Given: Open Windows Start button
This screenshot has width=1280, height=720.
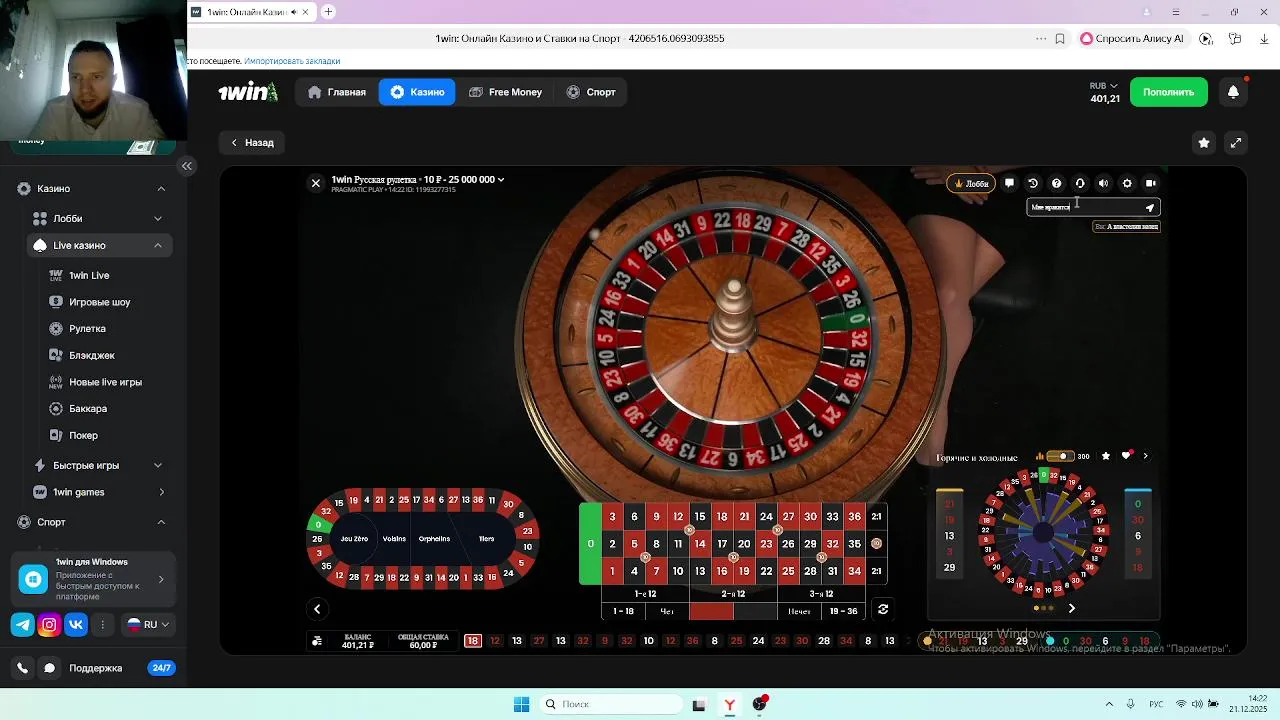Looking at the screenshot, I should tap(521, 705).
